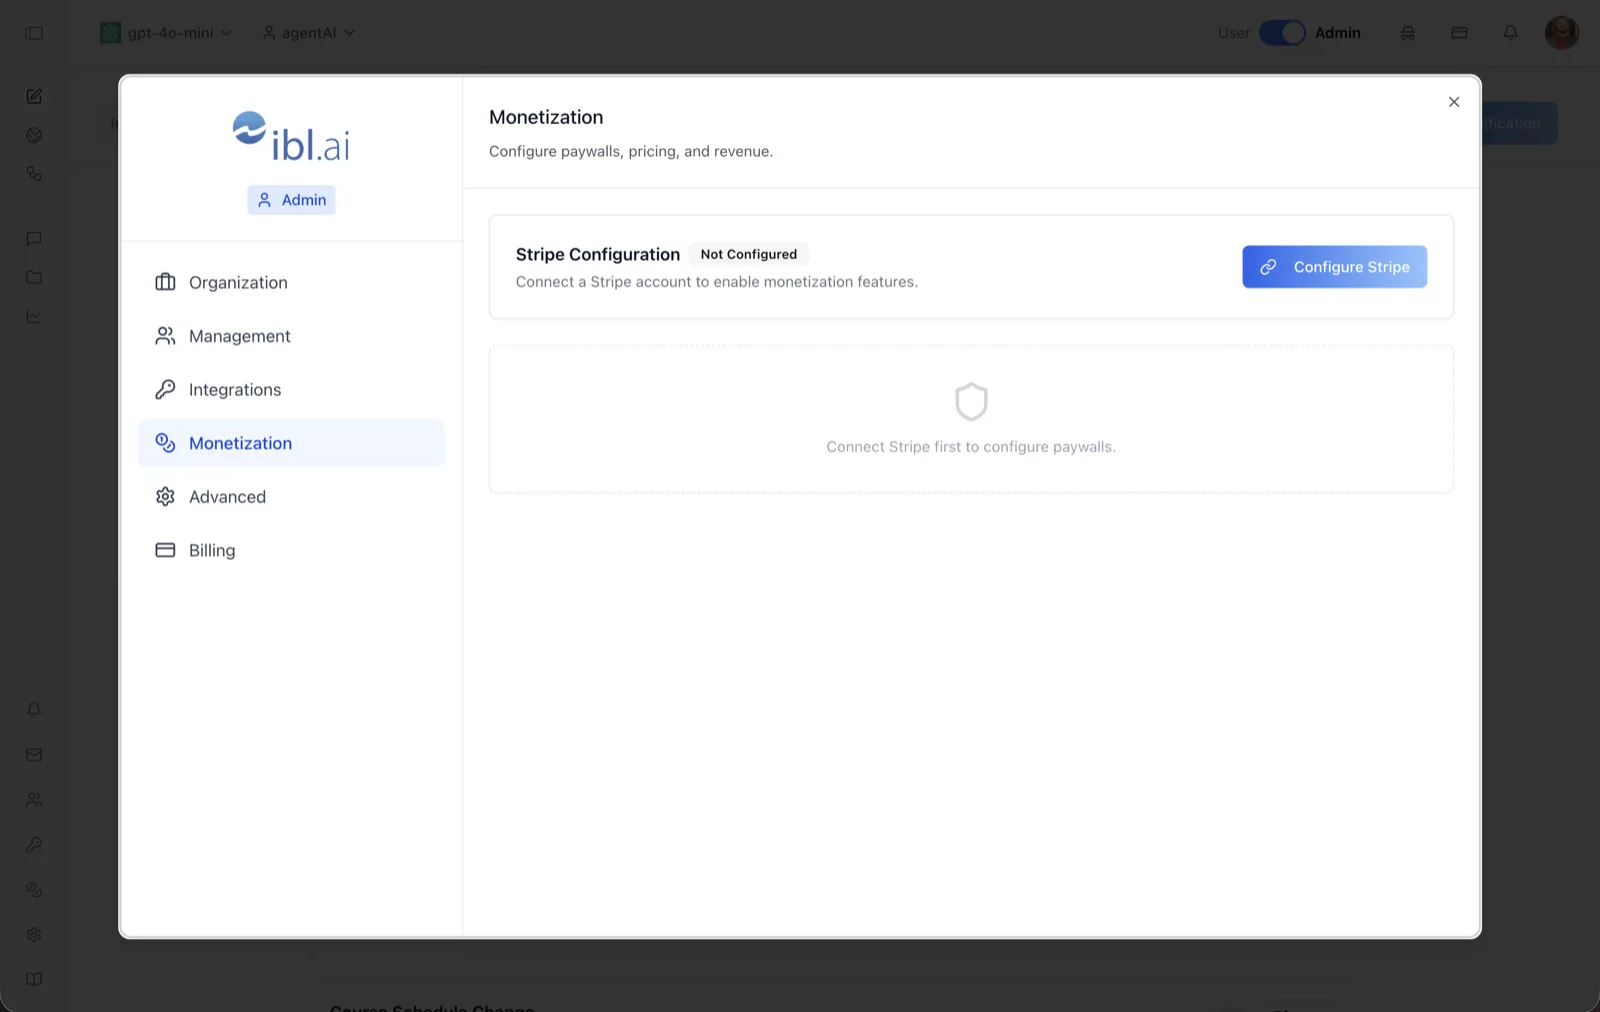The height and width of the screenshot is (1012, 1600).
Task: Open the users group icon in left sidebar
Action: point(34,800)
